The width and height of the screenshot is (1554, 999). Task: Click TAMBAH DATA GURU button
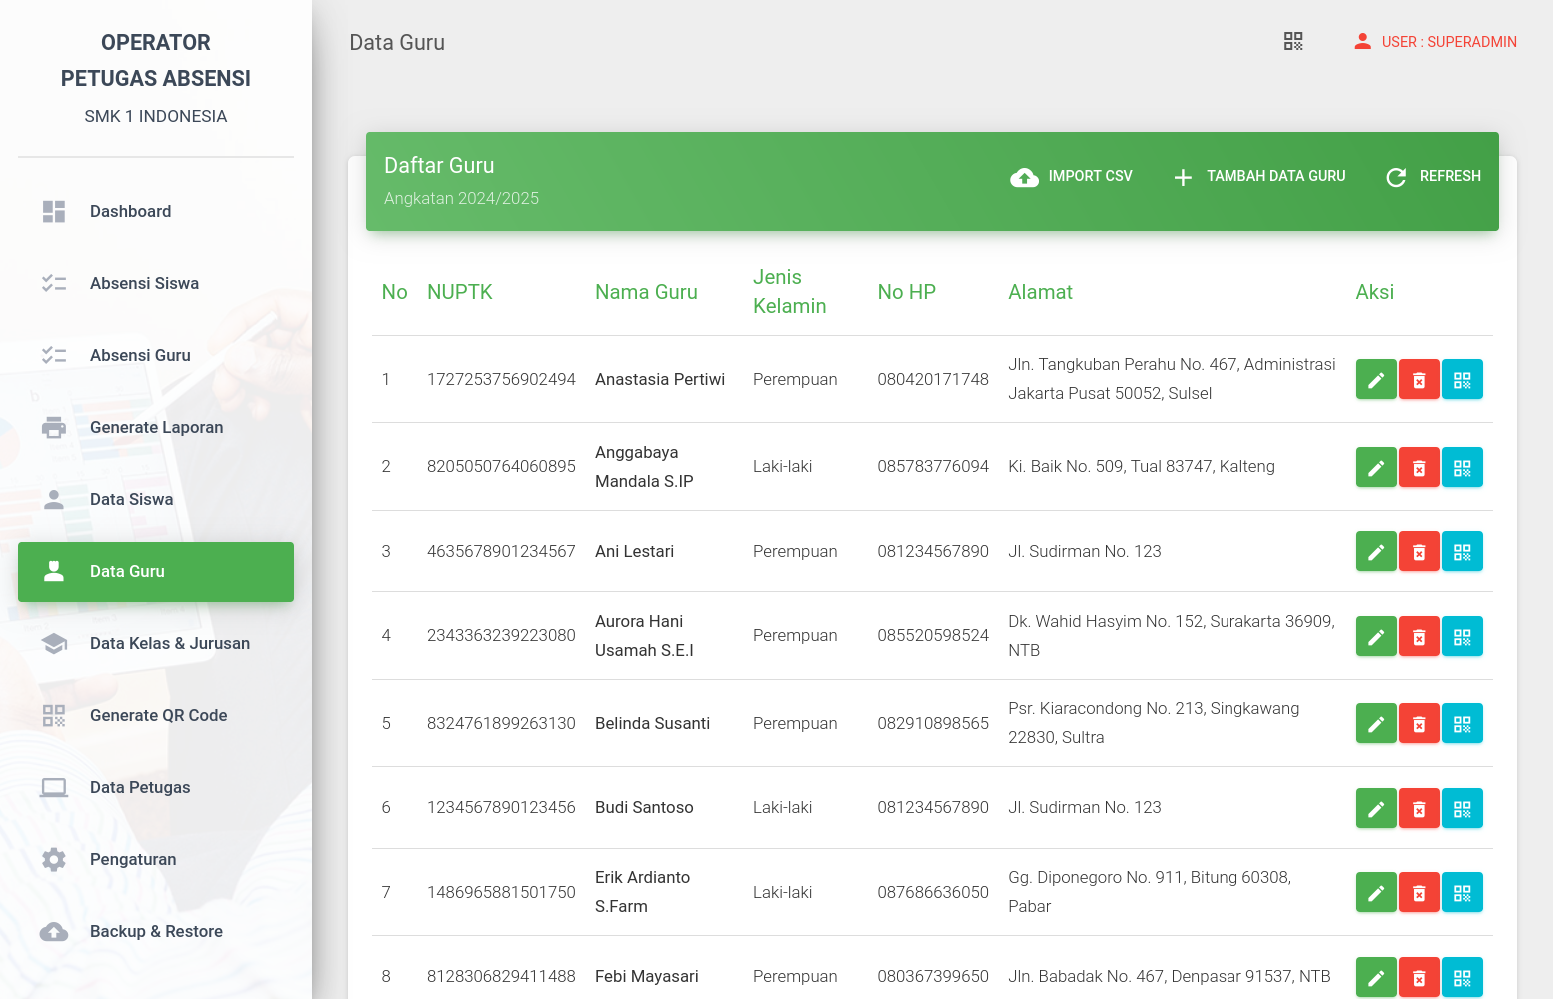tap(1259, 176)
